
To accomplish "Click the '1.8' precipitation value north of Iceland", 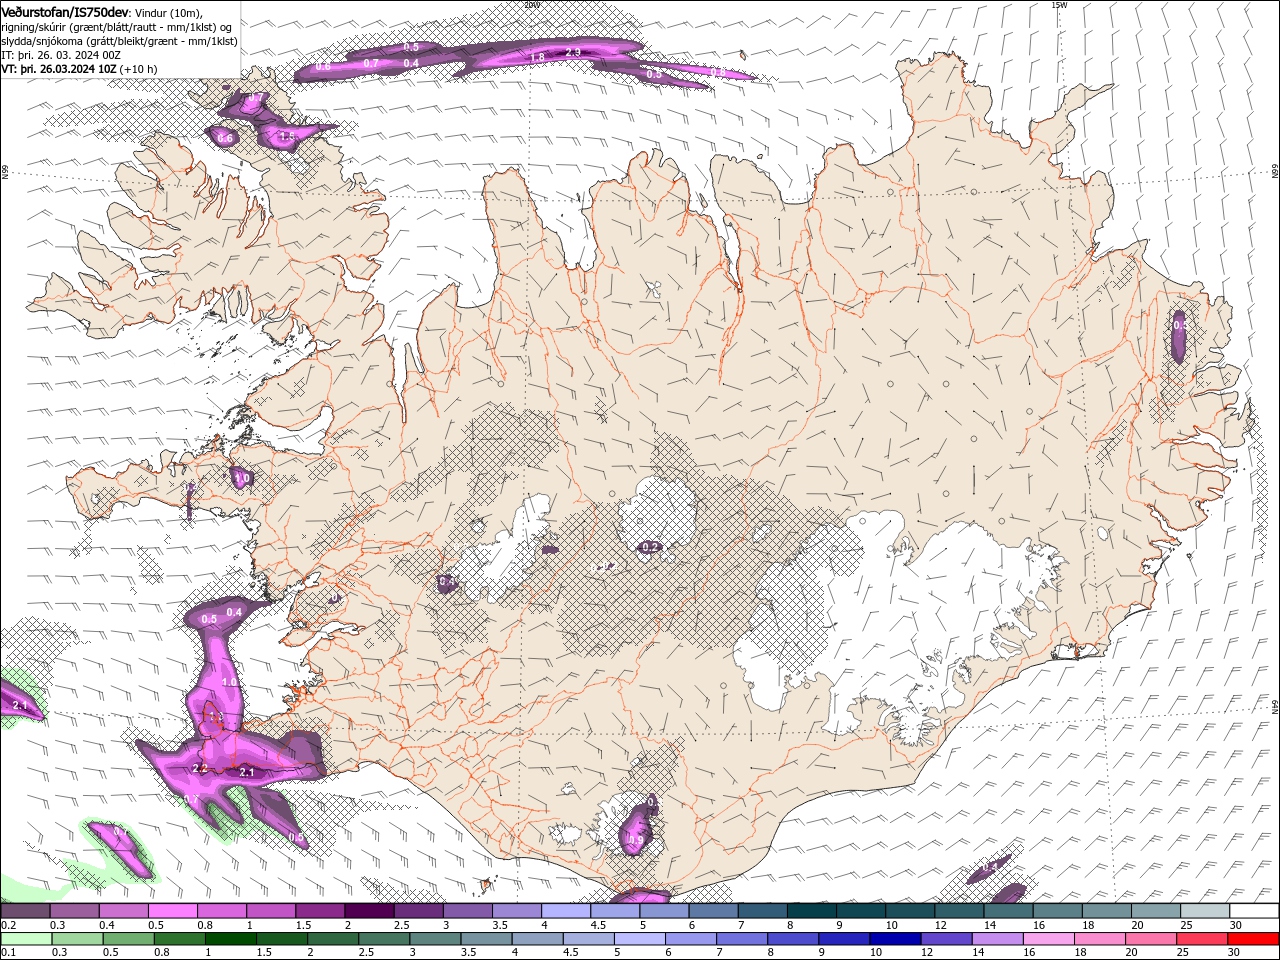I will pyautogui.click(x=537, y=58).
